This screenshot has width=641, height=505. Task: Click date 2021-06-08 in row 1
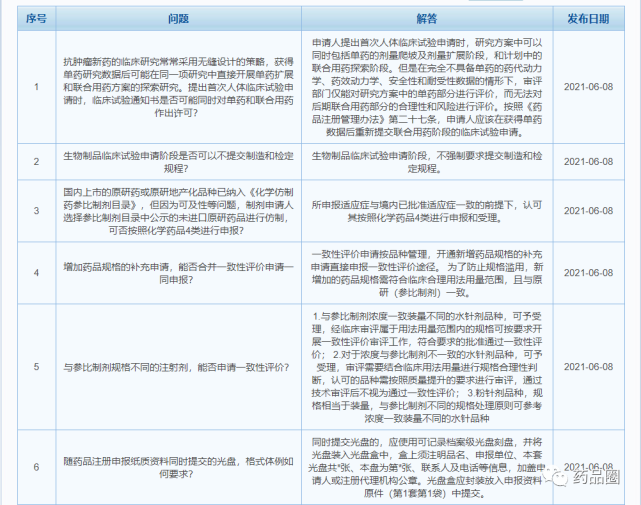pyautogui.click(x=589, y=87)
